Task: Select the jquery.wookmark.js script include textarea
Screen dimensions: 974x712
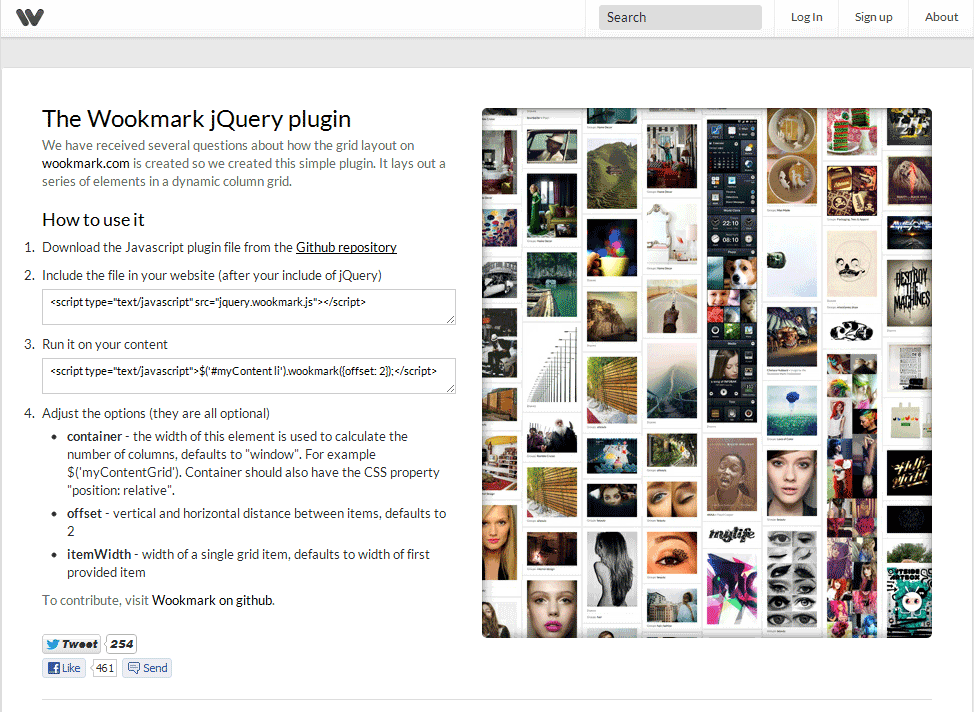Action: 248,307
